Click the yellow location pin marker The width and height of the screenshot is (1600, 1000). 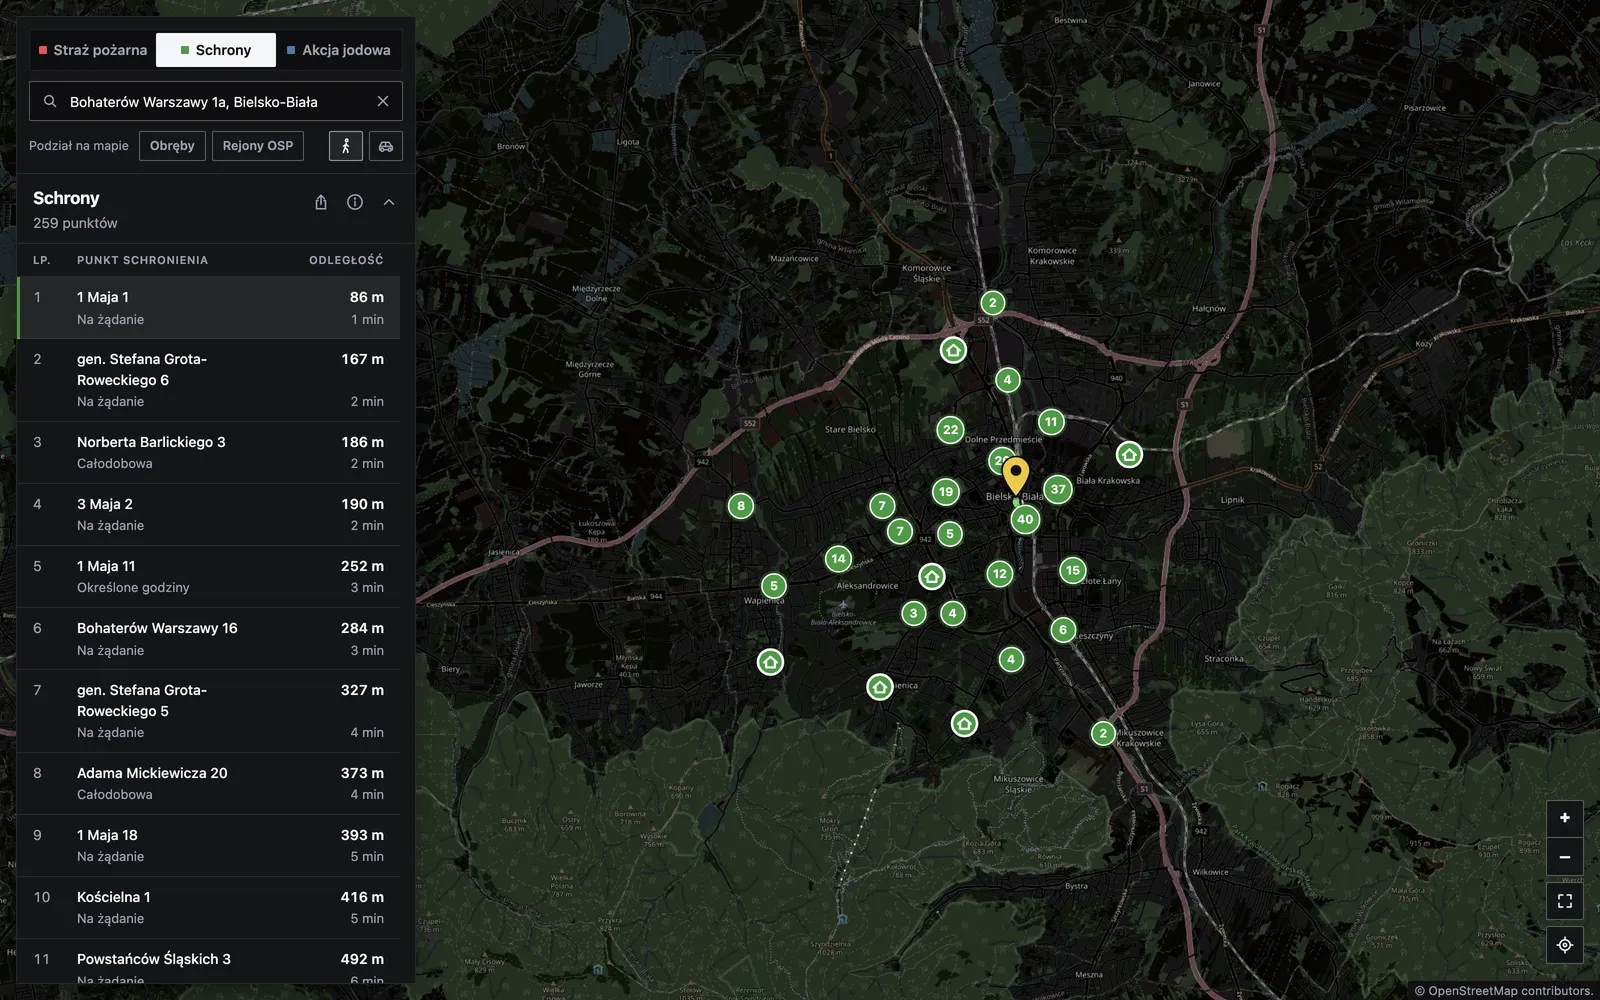click(1016, 475)
